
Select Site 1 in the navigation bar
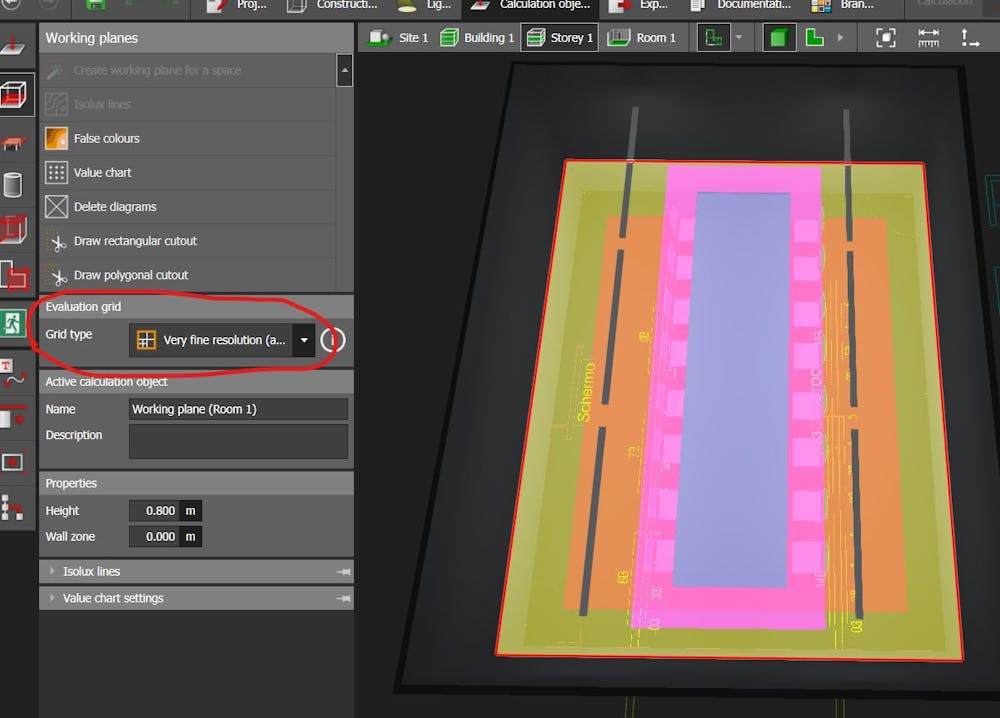coord(399,38)
